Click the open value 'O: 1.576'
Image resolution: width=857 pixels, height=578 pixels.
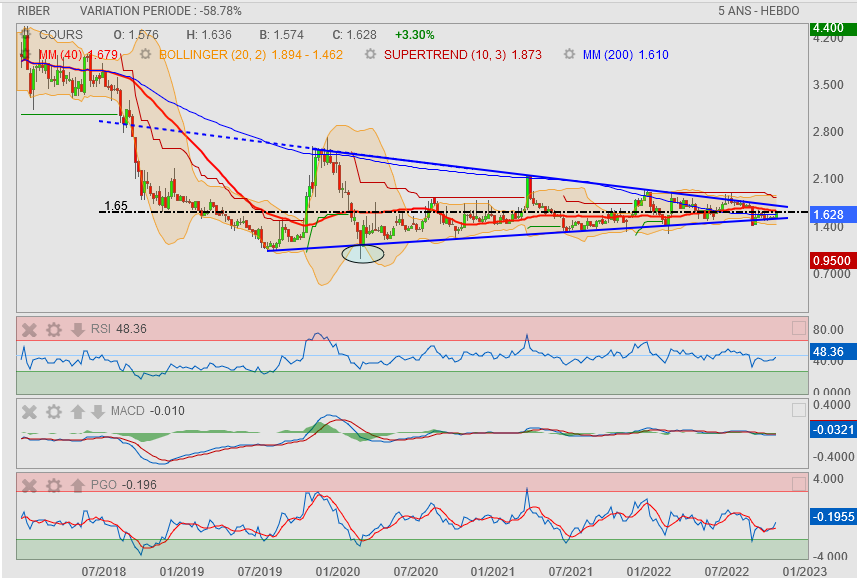(136, 34)
